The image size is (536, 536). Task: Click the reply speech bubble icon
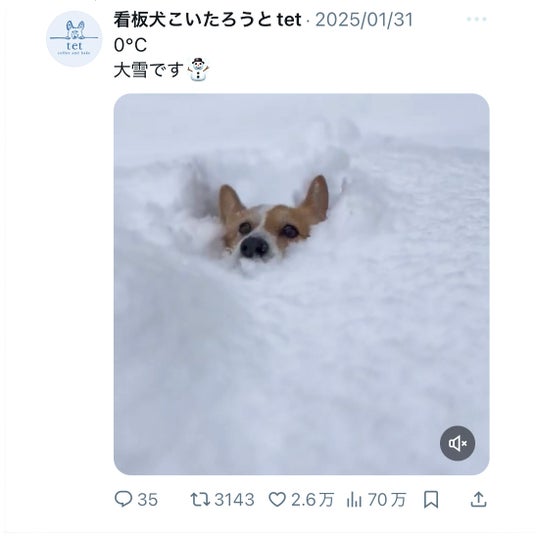click(123, 499)
